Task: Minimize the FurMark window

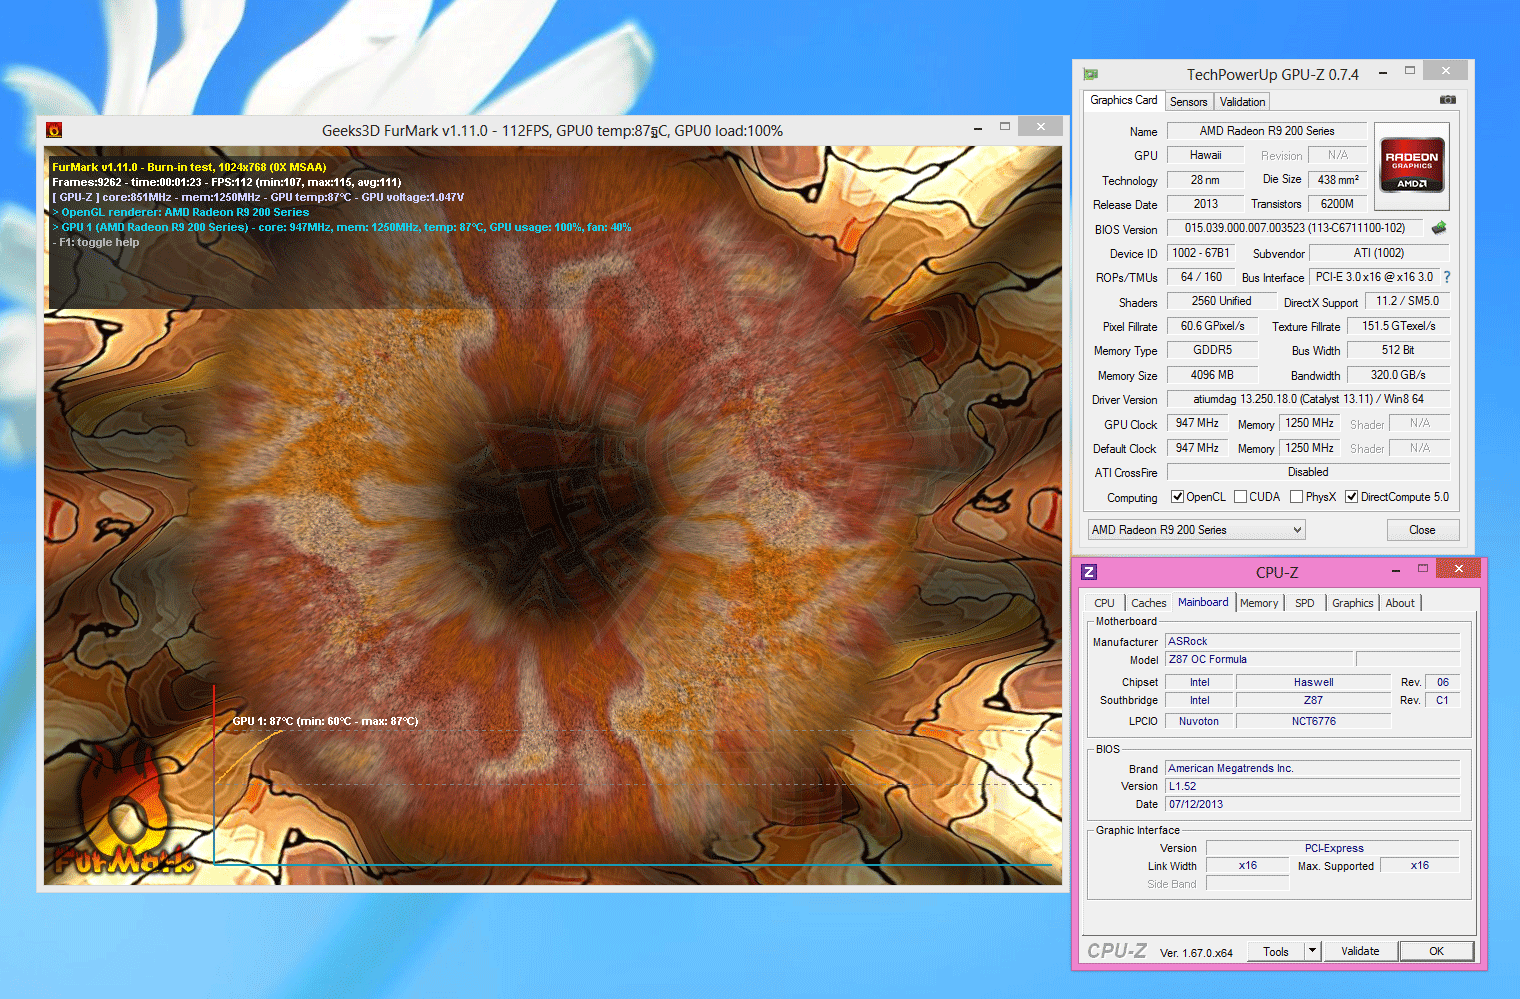Action: (977, 128)
